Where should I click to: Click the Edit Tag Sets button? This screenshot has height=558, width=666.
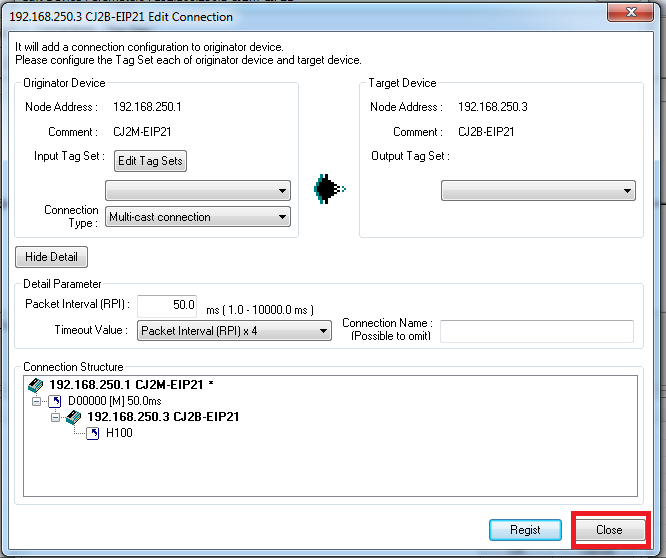(150, 161)
